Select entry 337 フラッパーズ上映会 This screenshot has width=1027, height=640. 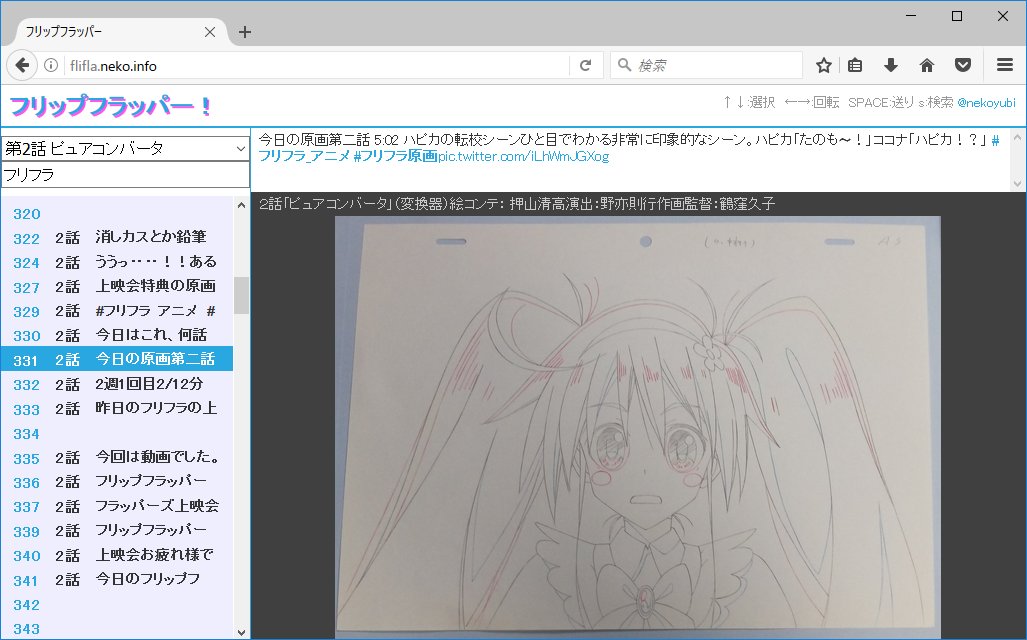[117, 506]
